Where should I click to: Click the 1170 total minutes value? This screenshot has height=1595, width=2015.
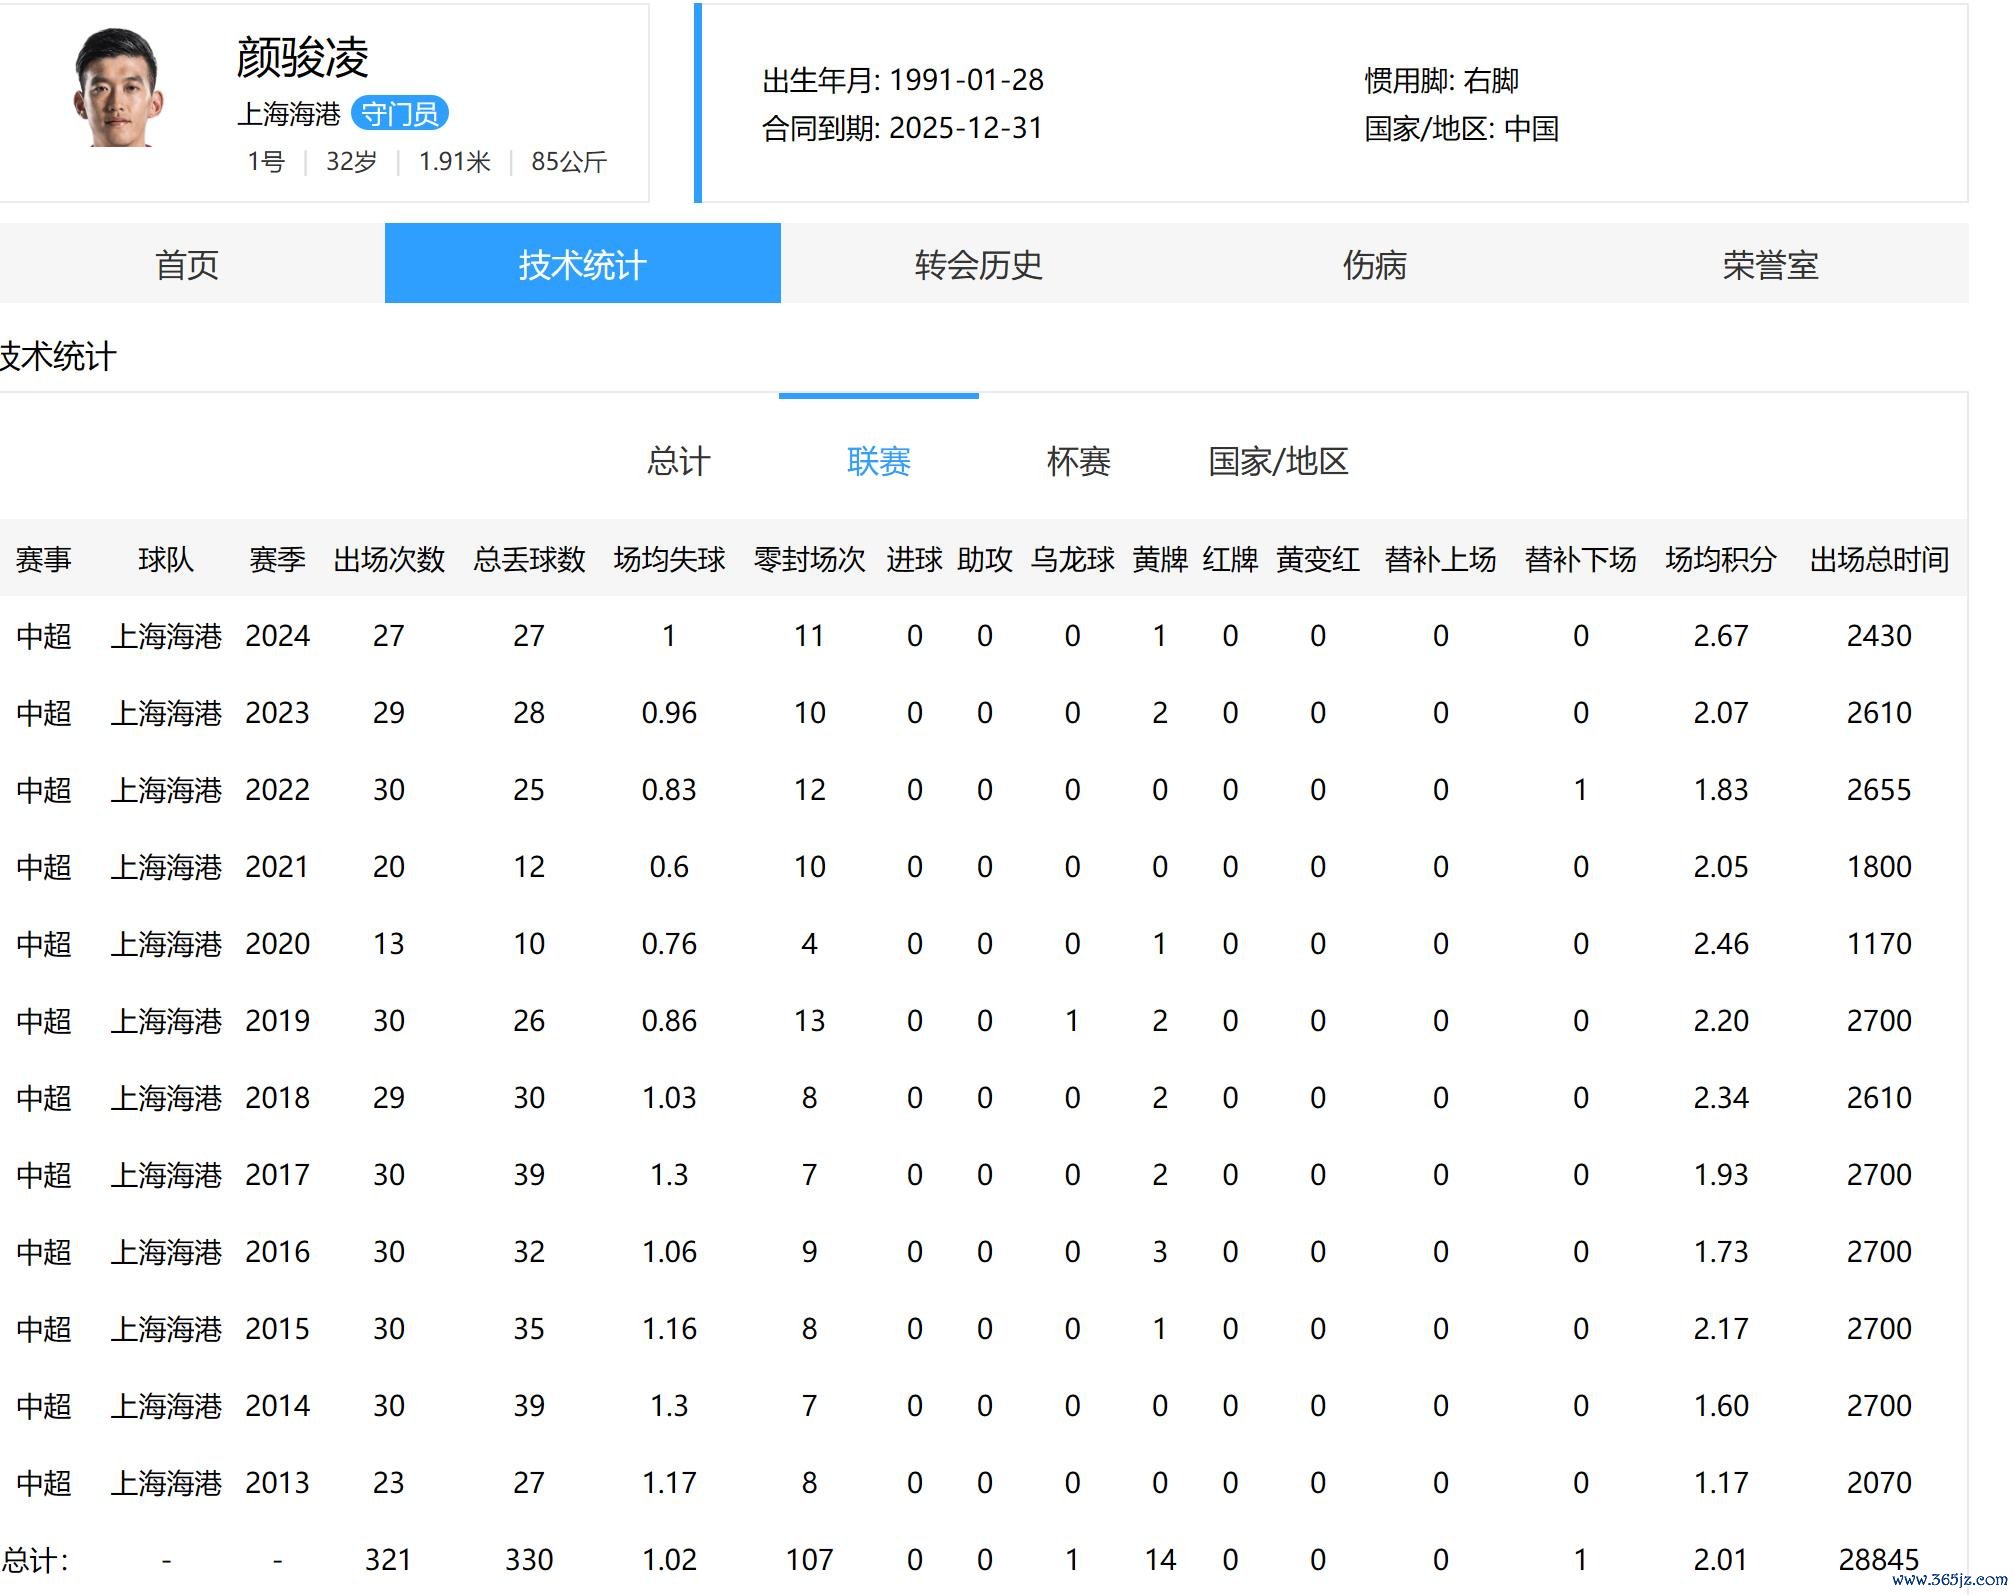1879,944
